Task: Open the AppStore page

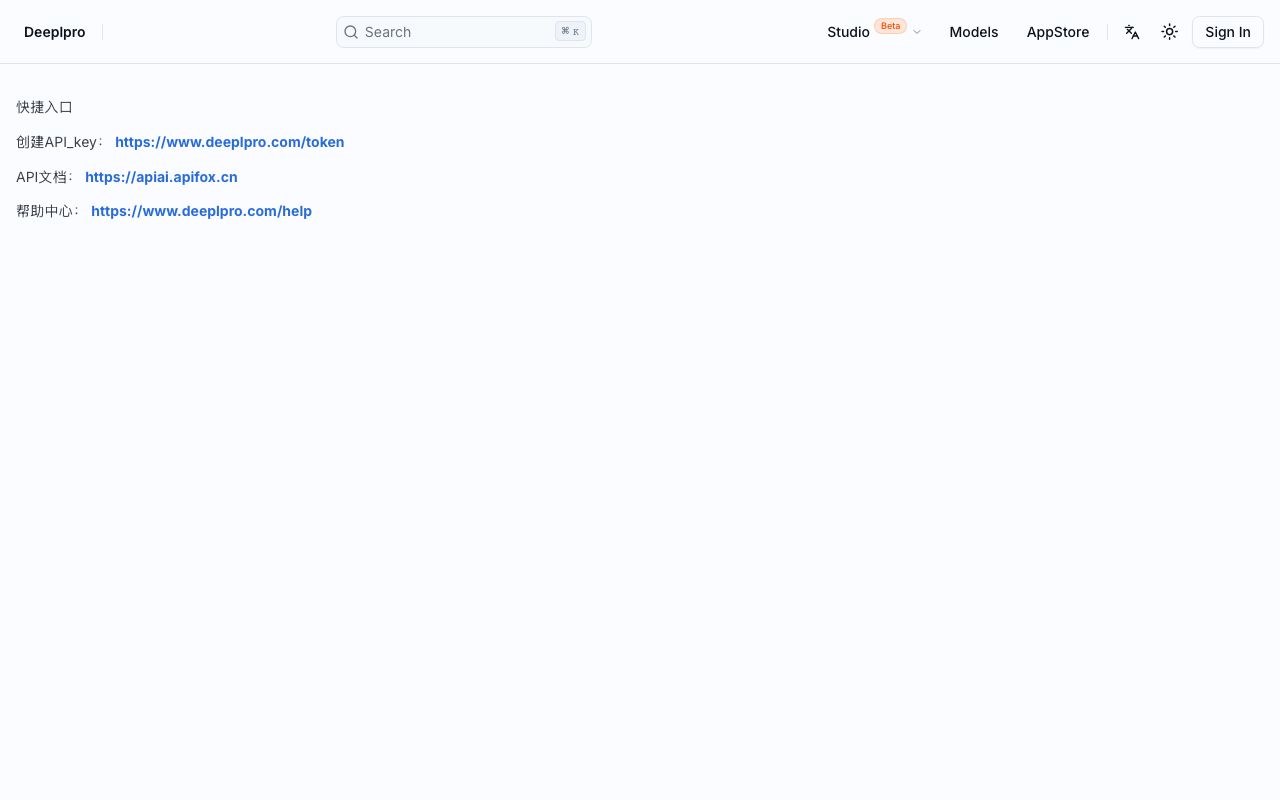Action: 1058,32
